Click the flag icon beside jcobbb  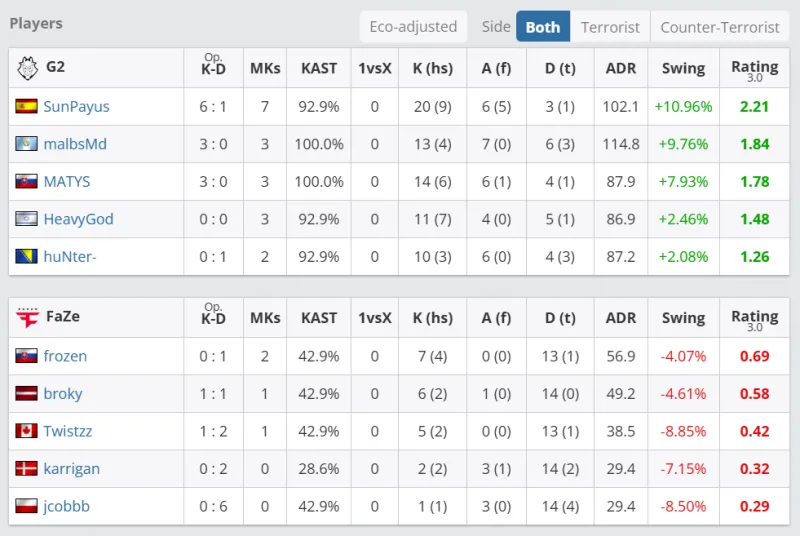point(26,506)
